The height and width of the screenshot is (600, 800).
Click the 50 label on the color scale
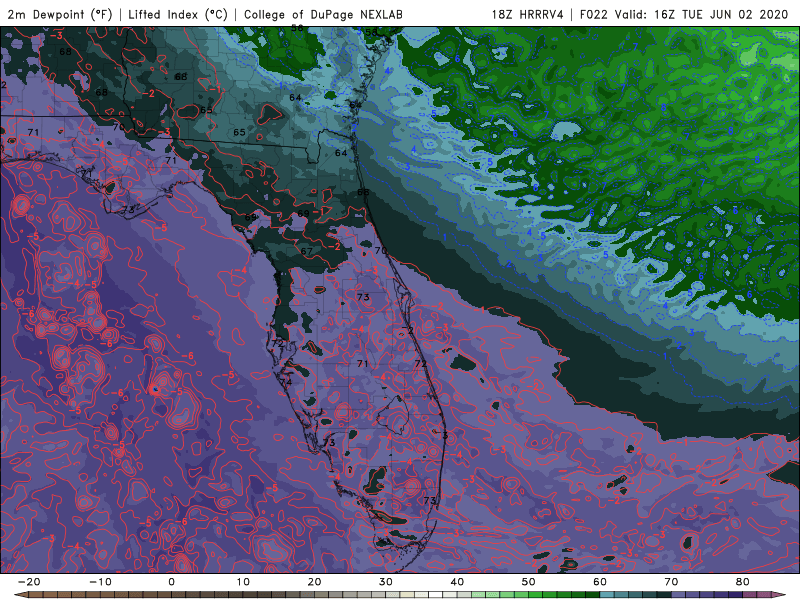click(529, 582)
